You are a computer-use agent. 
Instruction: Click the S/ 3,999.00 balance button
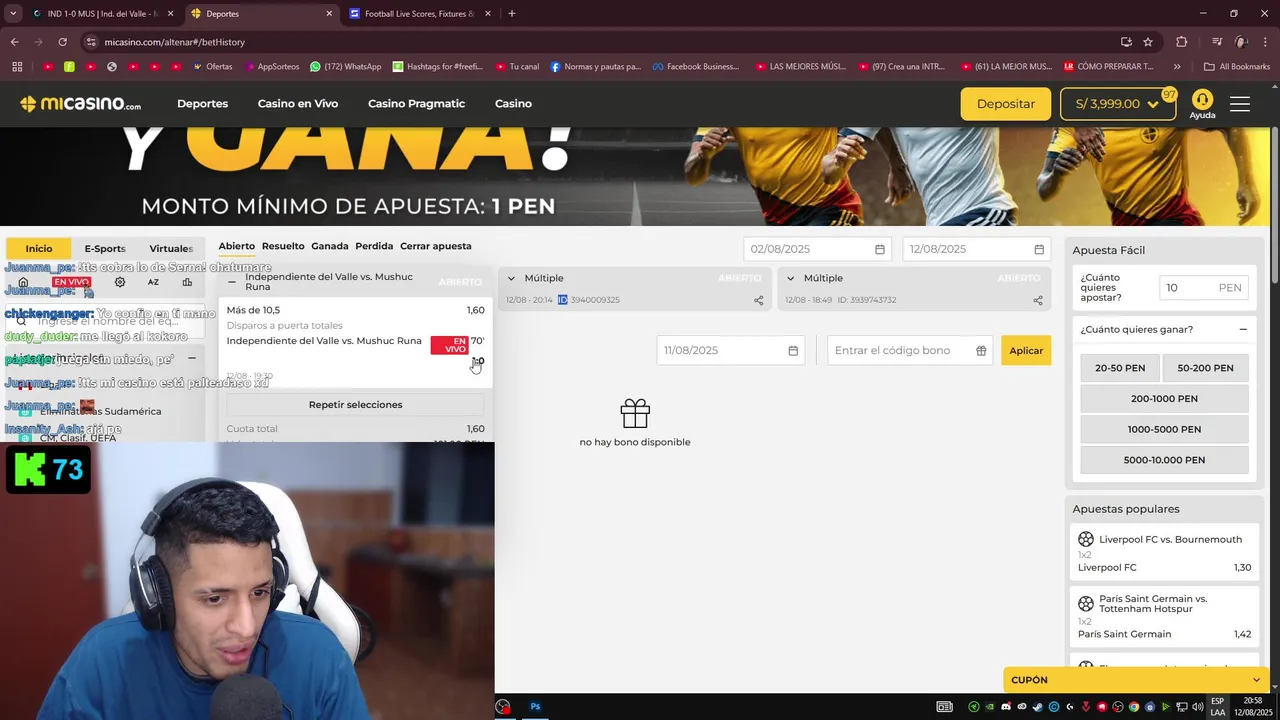point(1118,104)
